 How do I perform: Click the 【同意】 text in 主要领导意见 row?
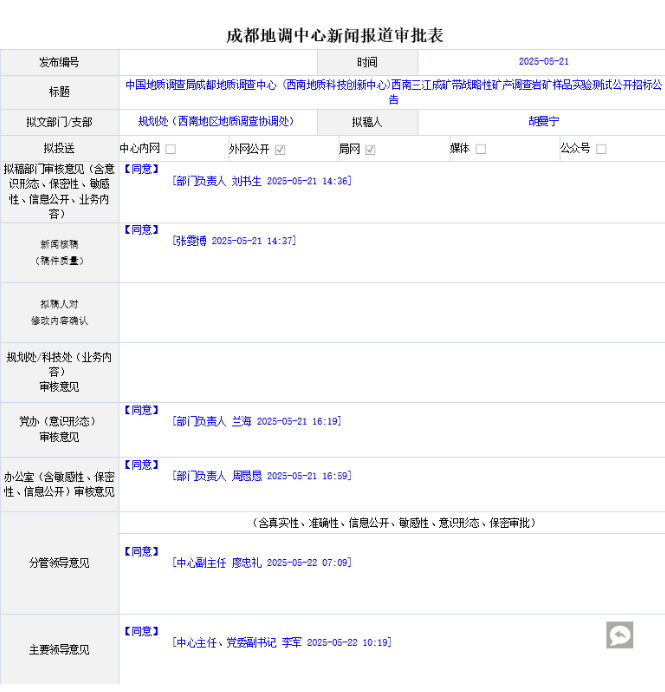click(x=141, y=631)
